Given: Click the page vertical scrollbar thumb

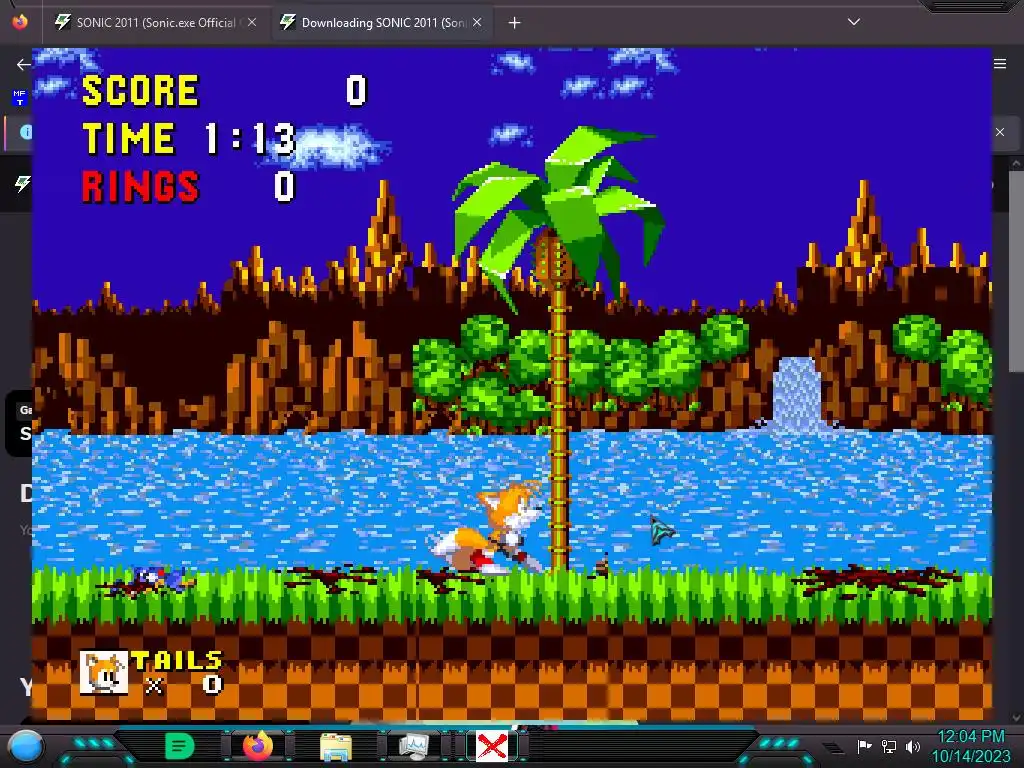Looking at the screenshot, I should pyautogui.click(x=1016, y=271).
